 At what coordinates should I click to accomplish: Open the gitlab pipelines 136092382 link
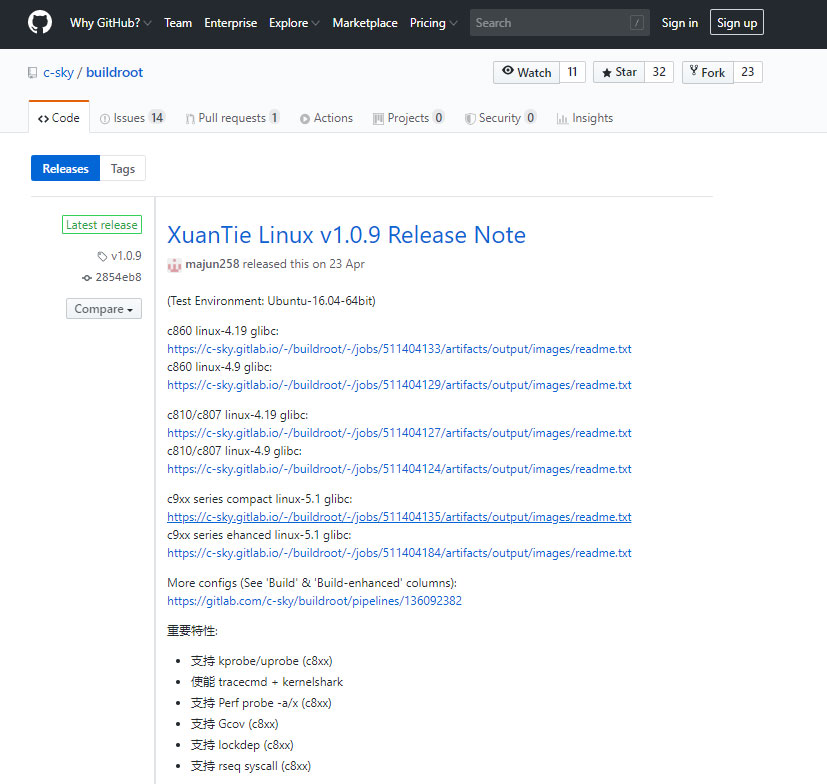click(x=314, y=601)
